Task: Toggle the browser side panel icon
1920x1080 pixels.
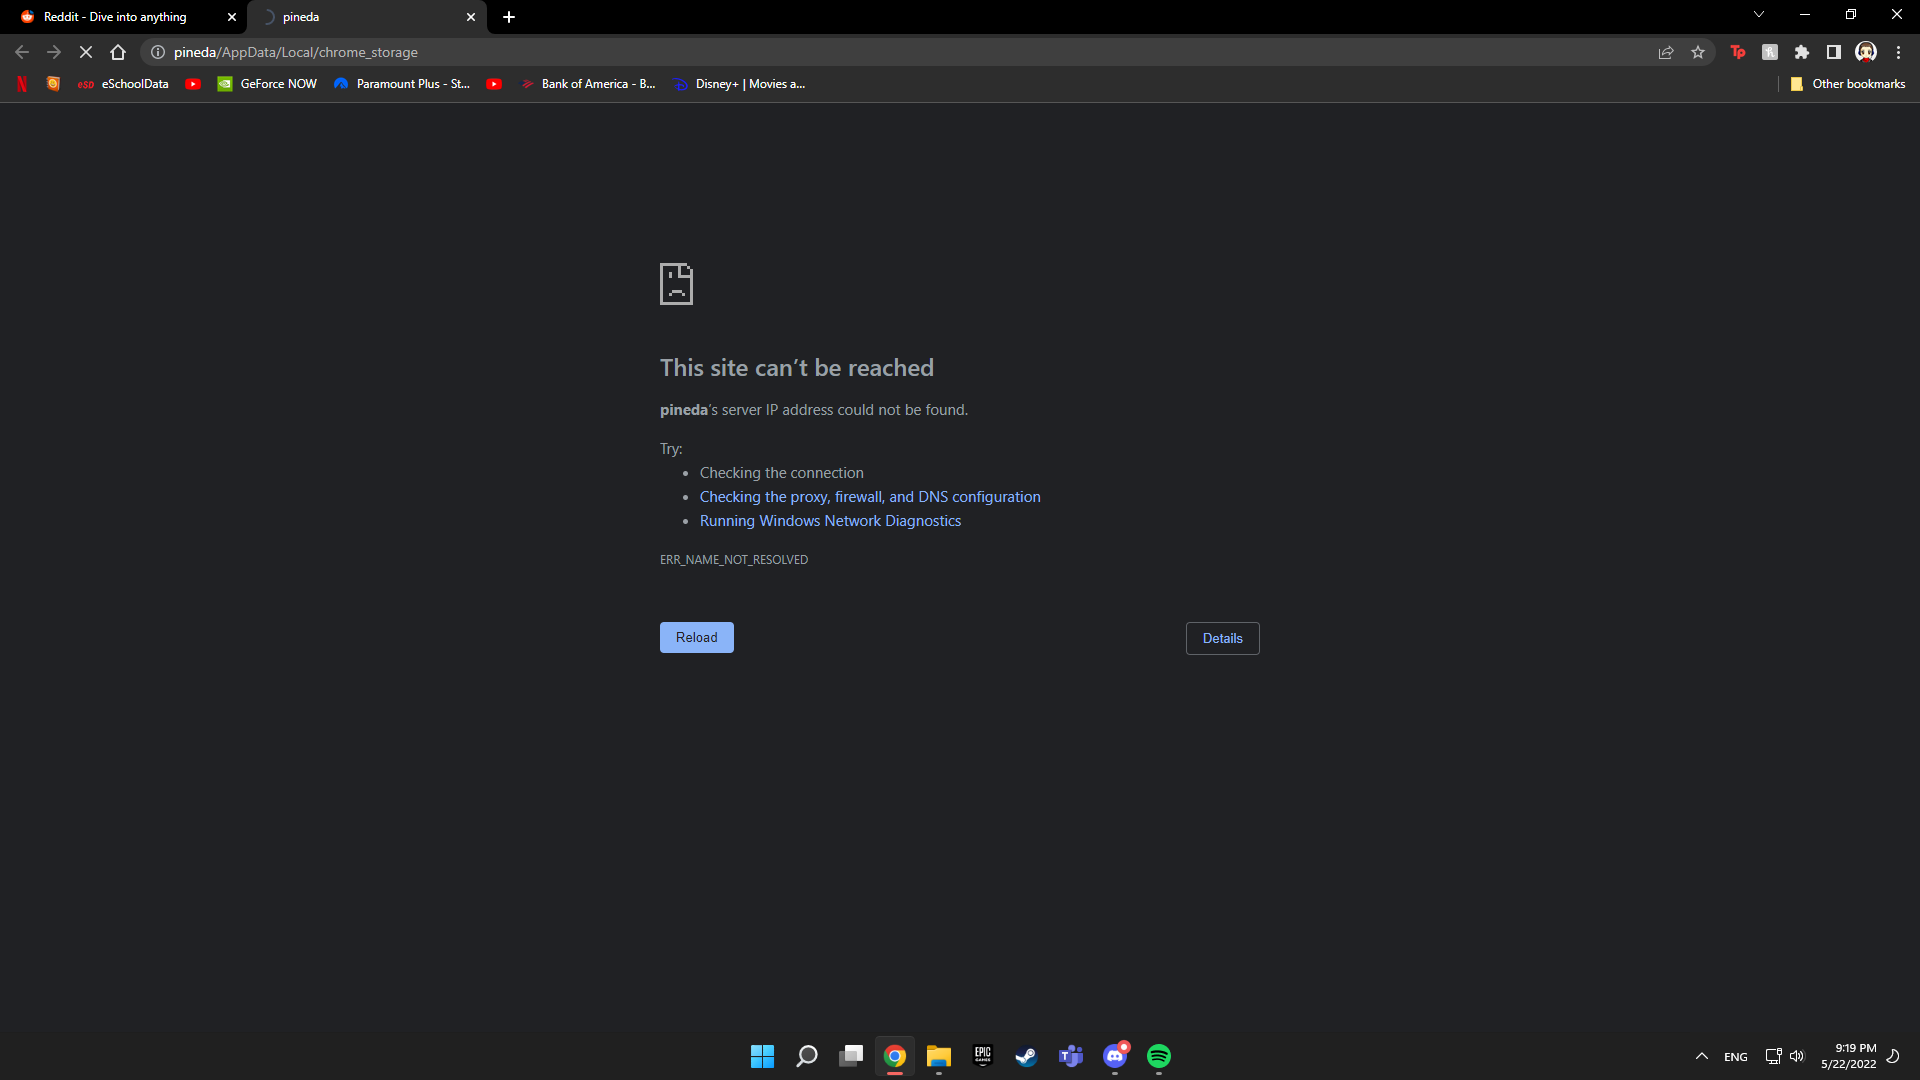Action: pyautogui.click(x=1834, y=52)
